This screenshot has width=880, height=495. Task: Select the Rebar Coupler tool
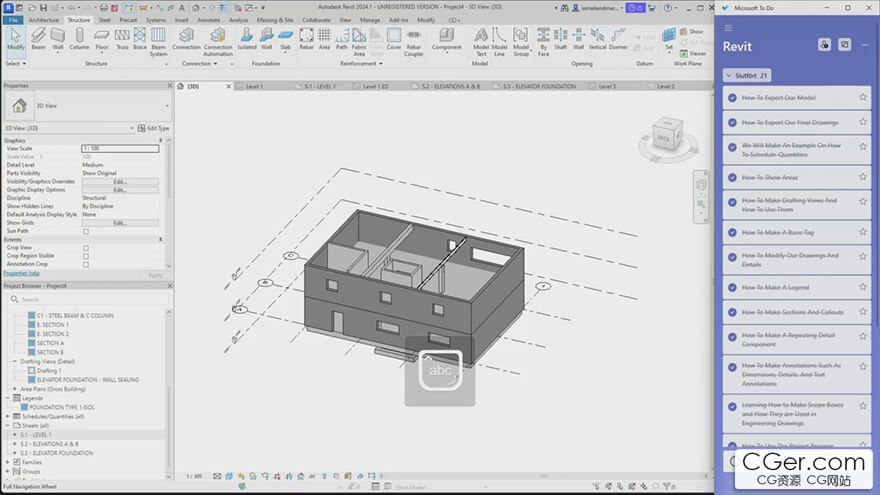pyautogui.click(x=414, y=42)
